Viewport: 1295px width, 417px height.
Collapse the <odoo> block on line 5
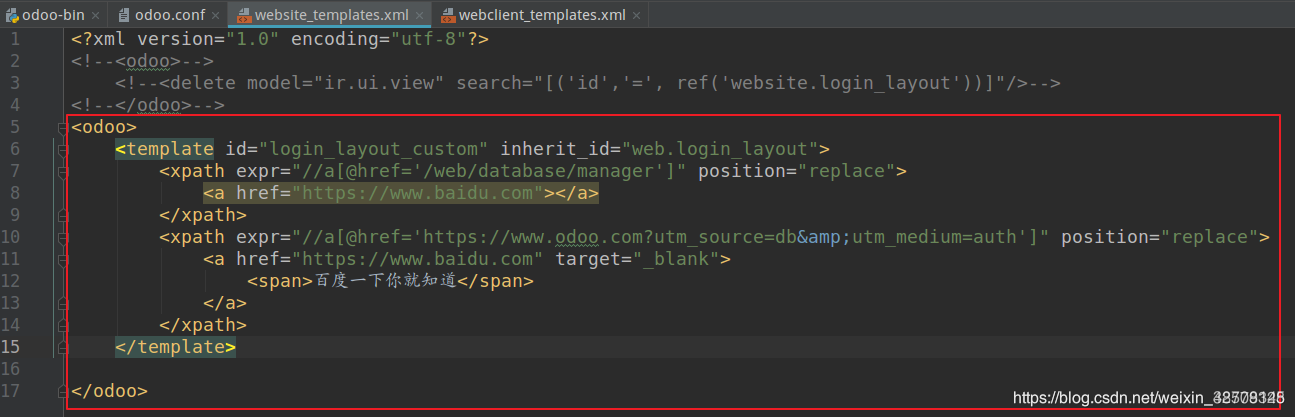[63, 127]
